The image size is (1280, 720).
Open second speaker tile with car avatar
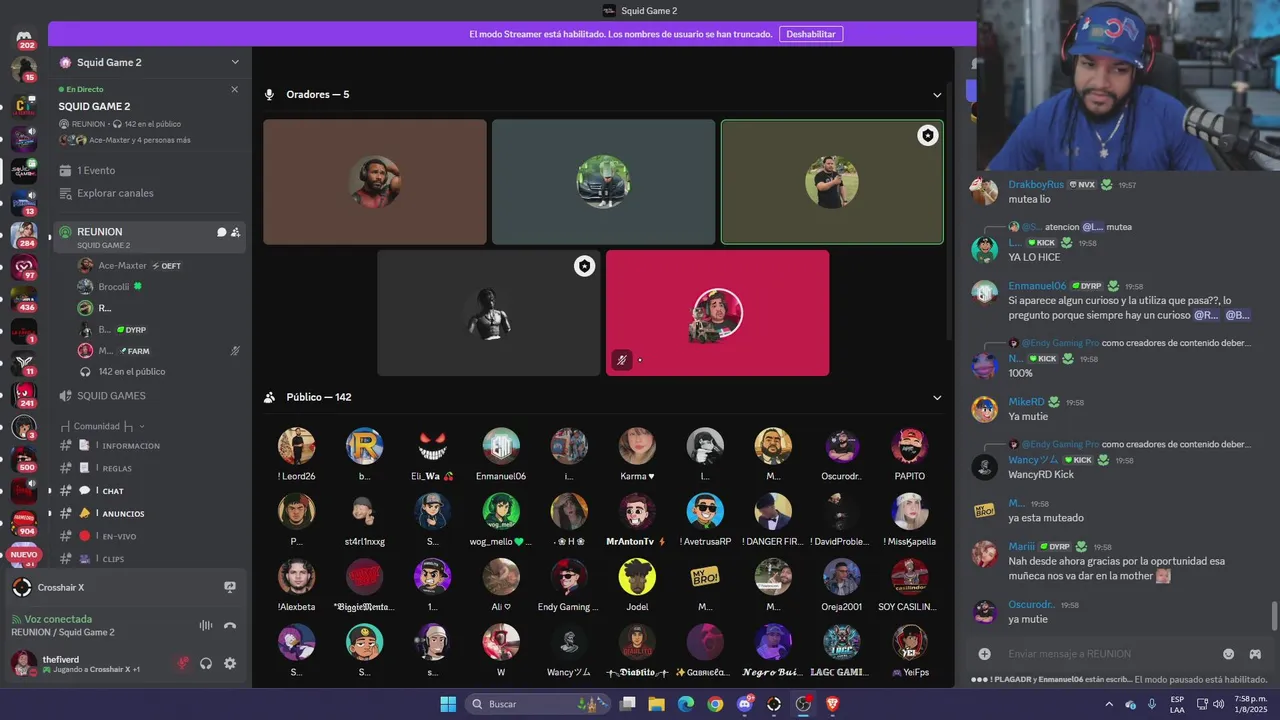603,182
